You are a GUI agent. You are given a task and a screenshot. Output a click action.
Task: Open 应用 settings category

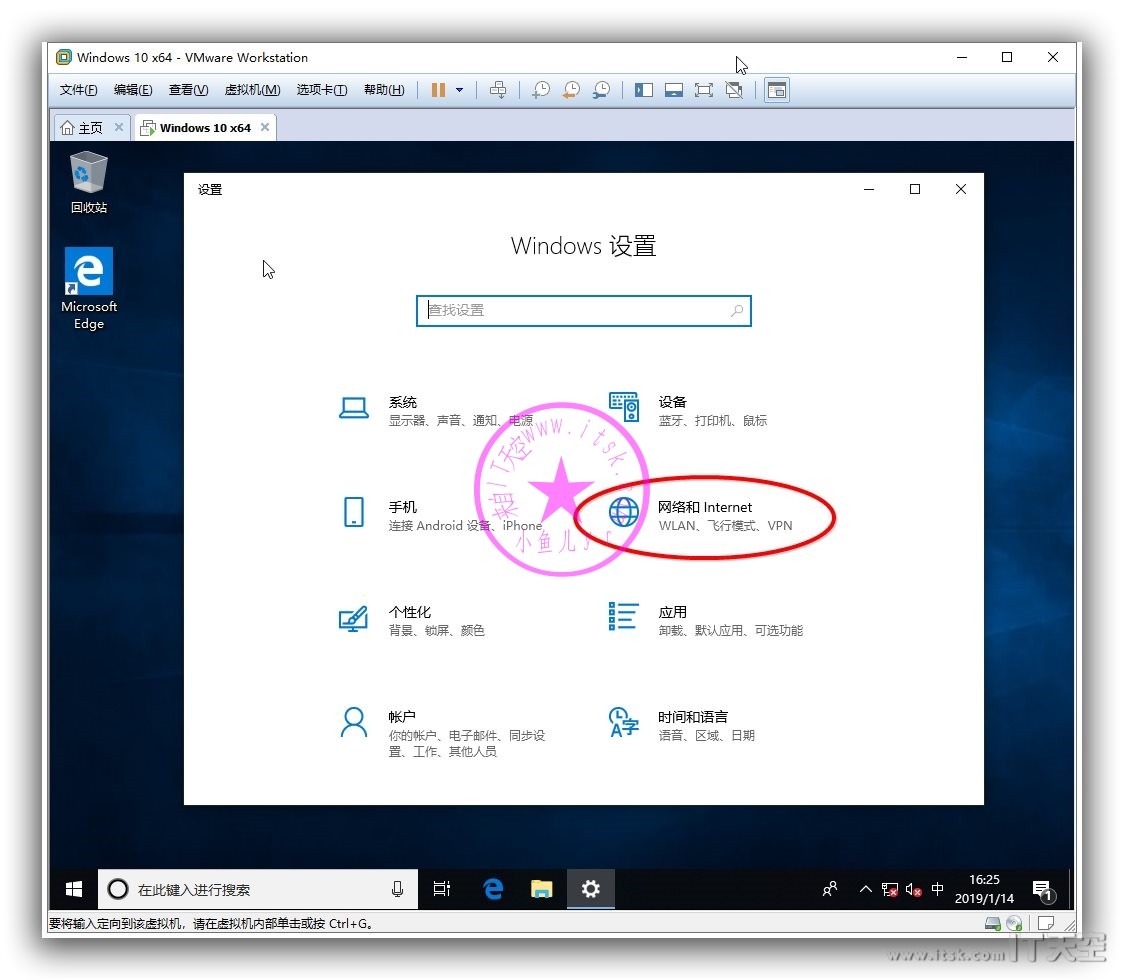point(705,620)
